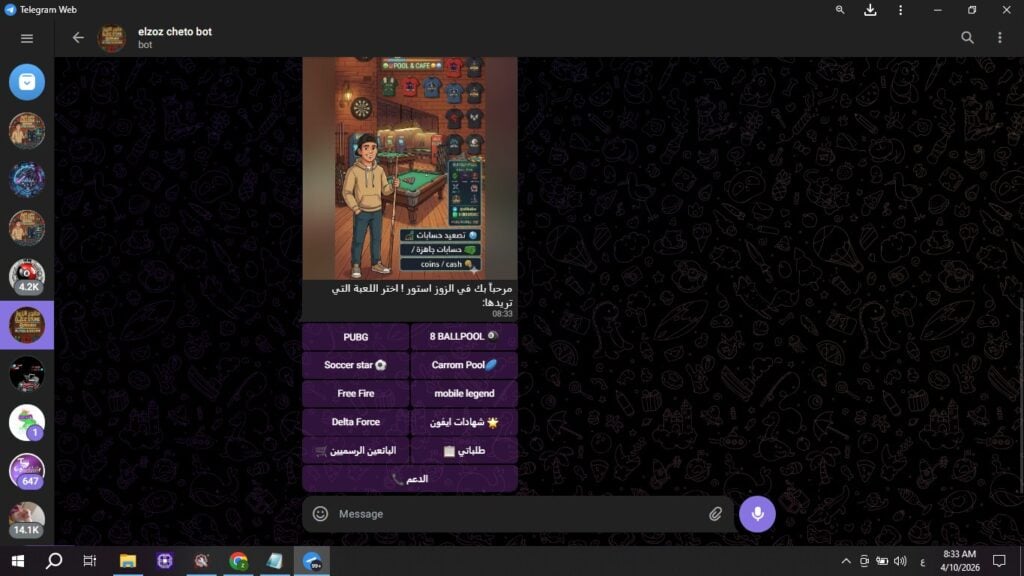Open chat options three-dot menu

click(999, 38)
